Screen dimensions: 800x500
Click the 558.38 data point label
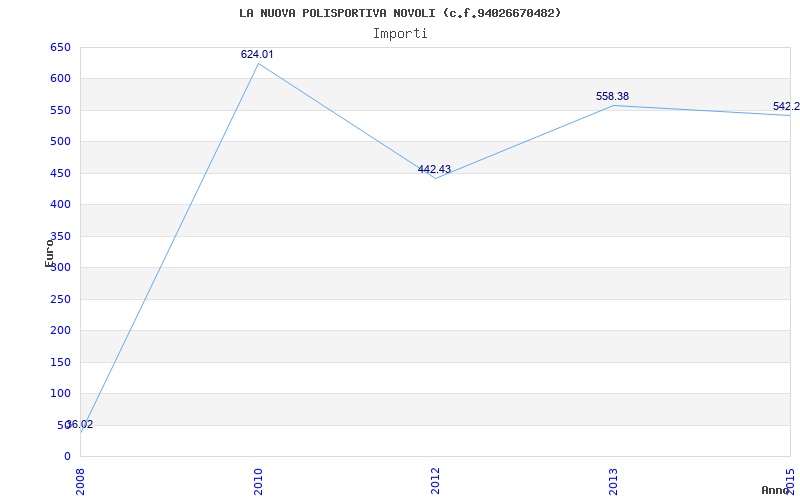(x=612, y=96)
